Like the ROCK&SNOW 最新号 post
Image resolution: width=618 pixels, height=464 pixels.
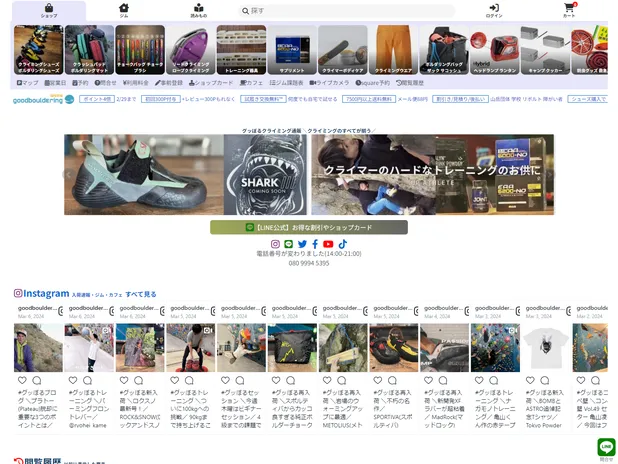pos(124,380)
